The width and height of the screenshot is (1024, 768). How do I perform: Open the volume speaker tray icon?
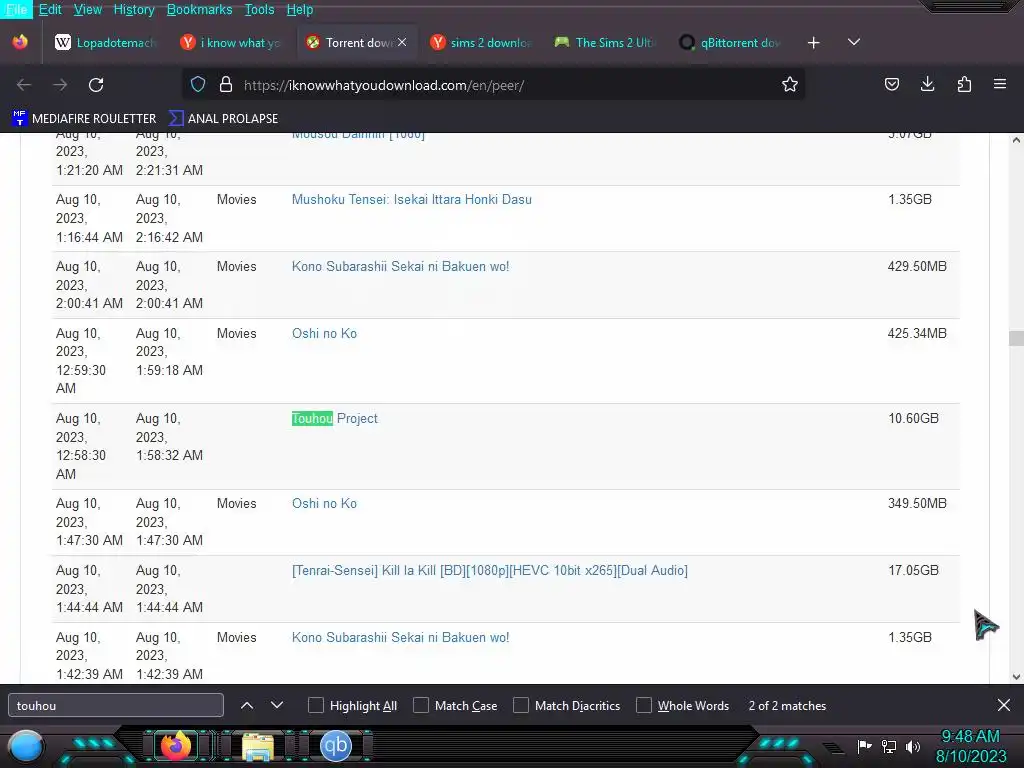click(913, 746)
